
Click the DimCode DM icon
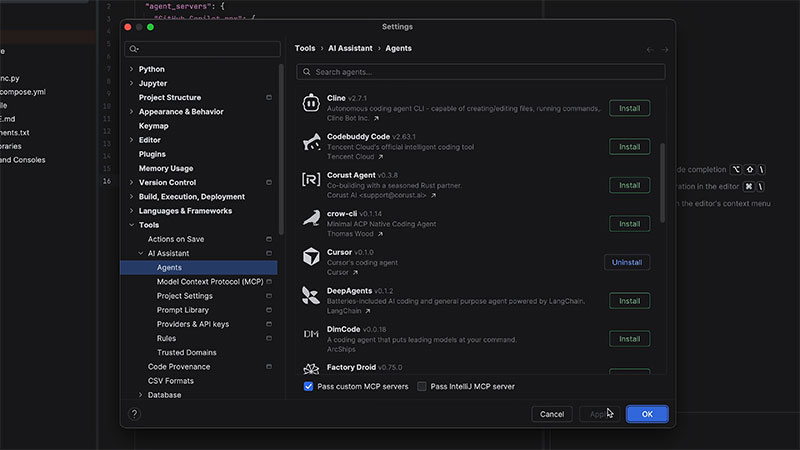(x=311, y=334)
